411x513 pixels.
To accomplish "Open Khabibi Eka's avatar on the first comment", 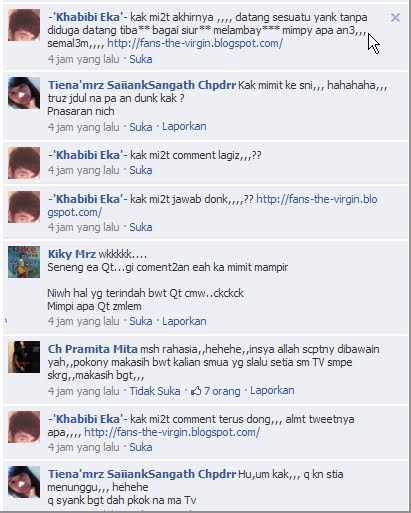I will coord(24,25).
